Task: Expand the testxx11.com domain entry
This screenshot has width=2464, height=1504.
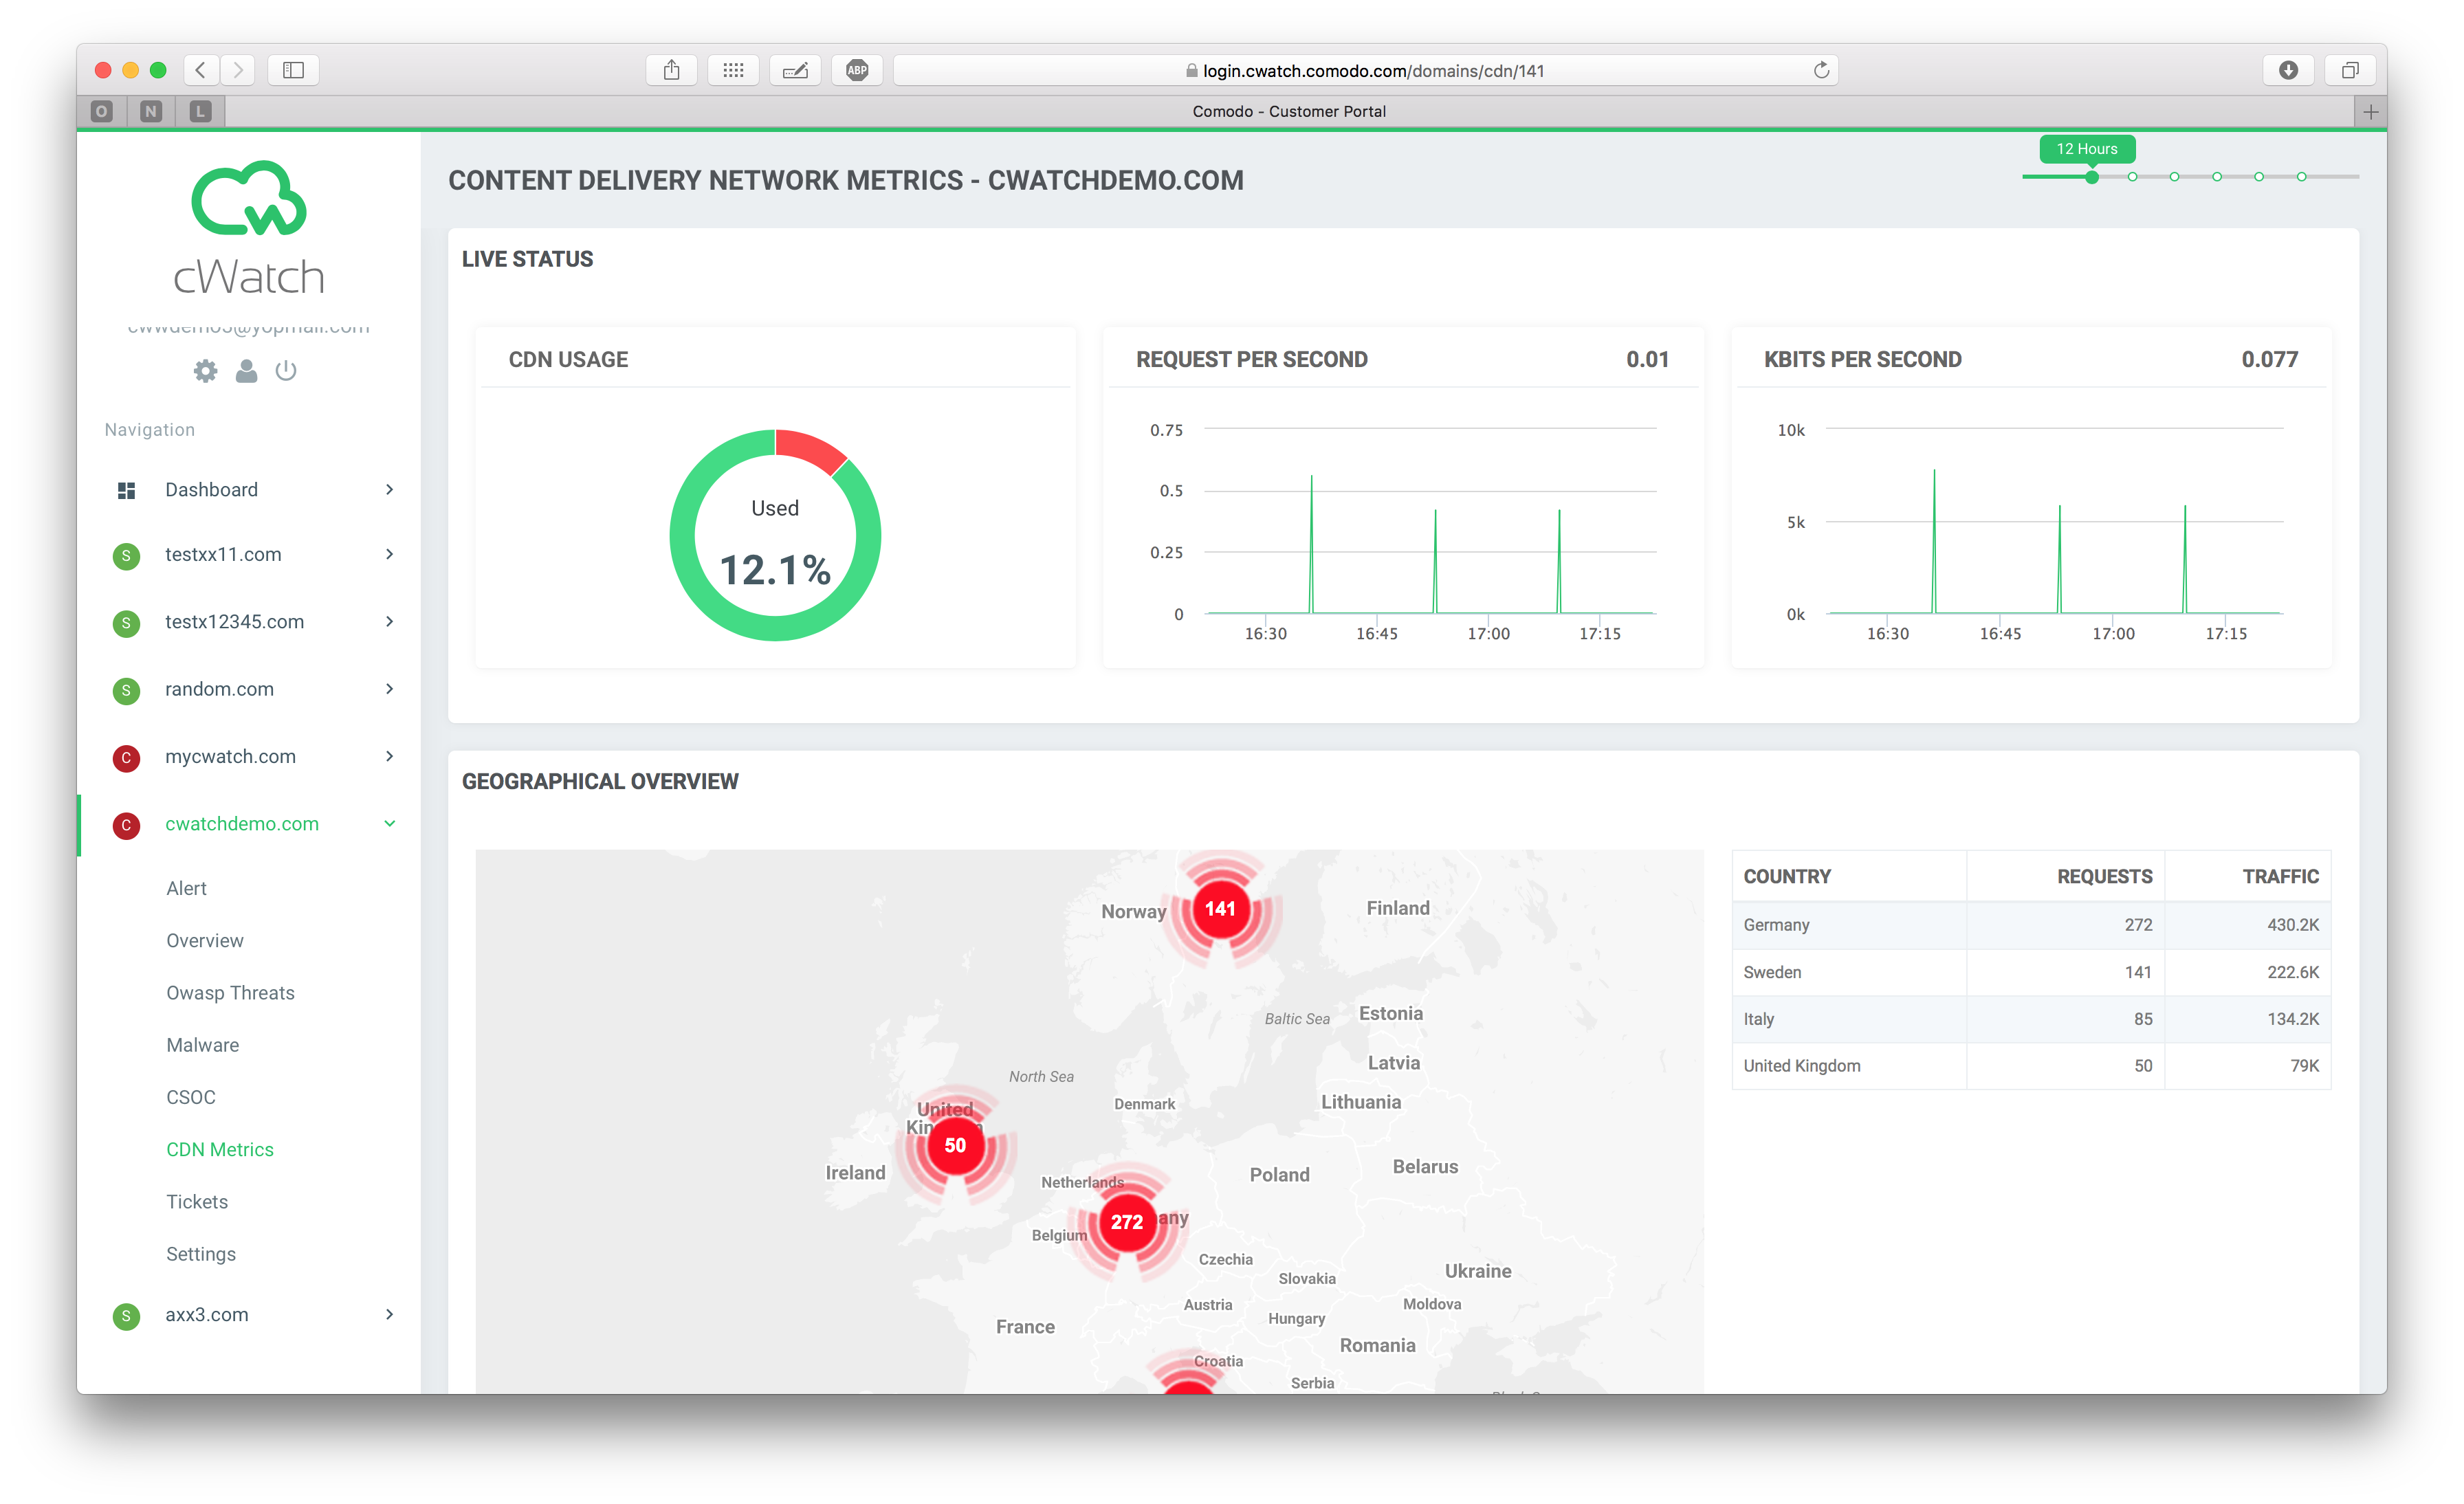Action: [x=223, y=554]
